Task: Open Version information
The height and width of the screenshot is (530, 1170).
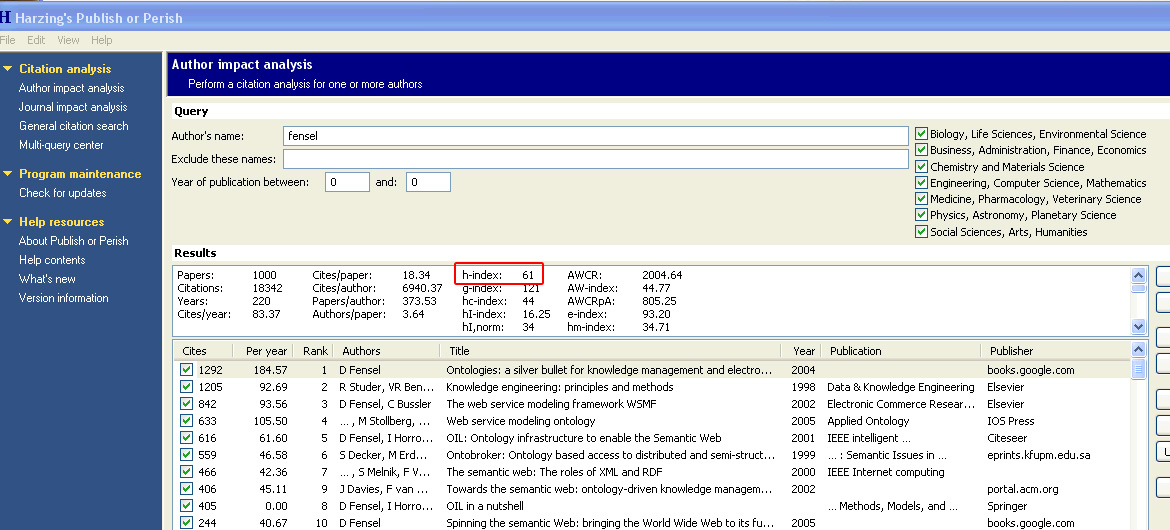Action: (63, 298)
